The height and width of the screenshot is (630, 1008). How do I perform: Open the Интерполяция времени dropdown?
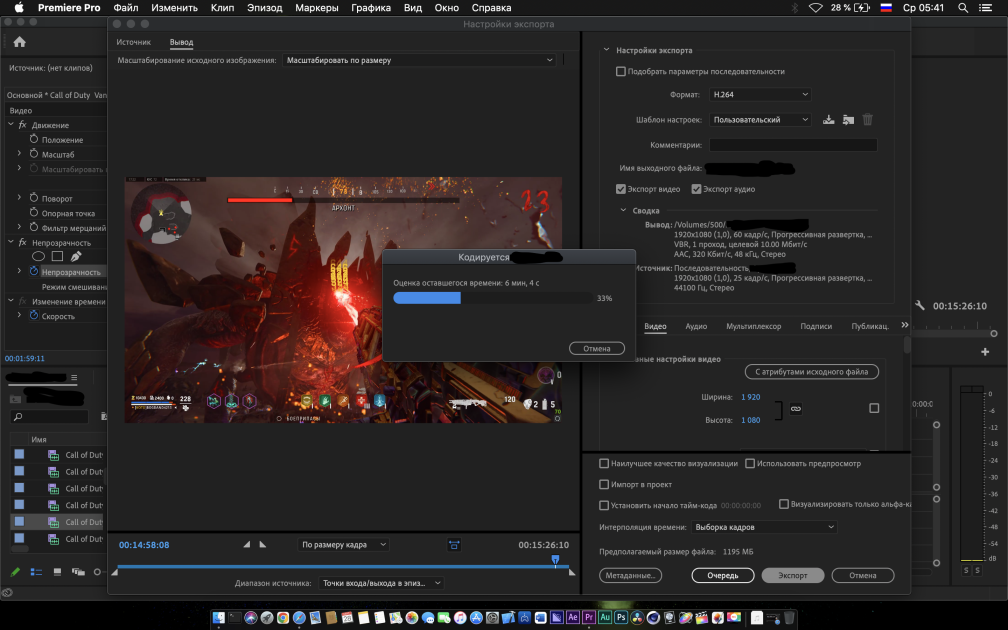point(764,527)
